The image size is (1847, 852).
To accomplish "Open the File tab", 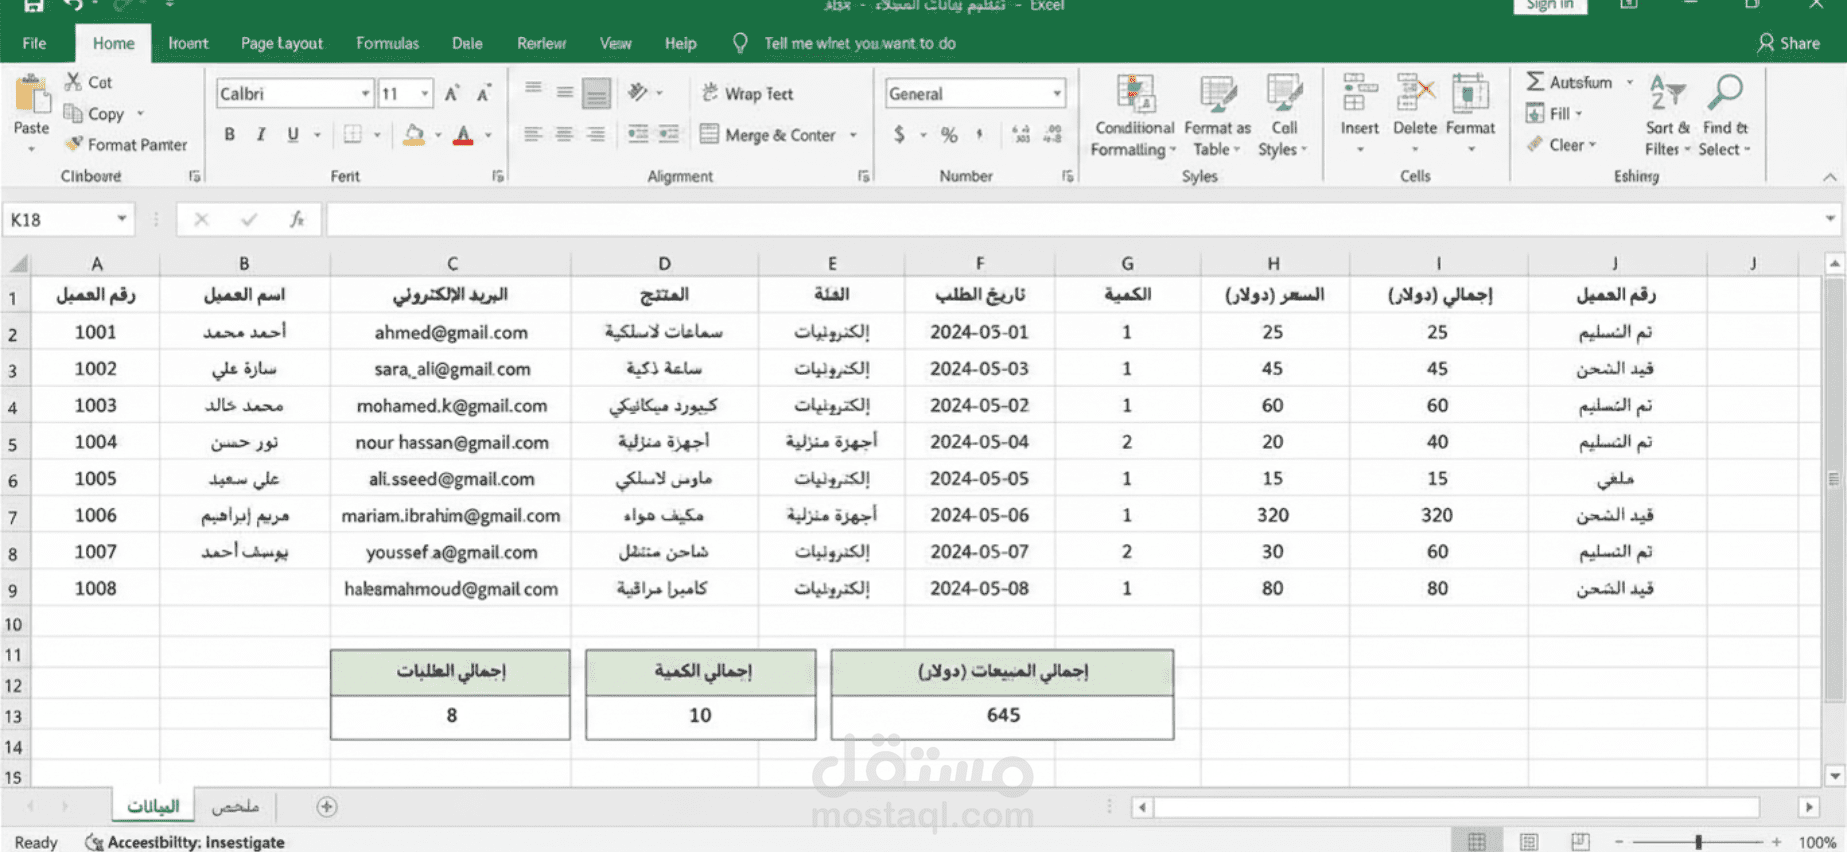I will (34, 43).
